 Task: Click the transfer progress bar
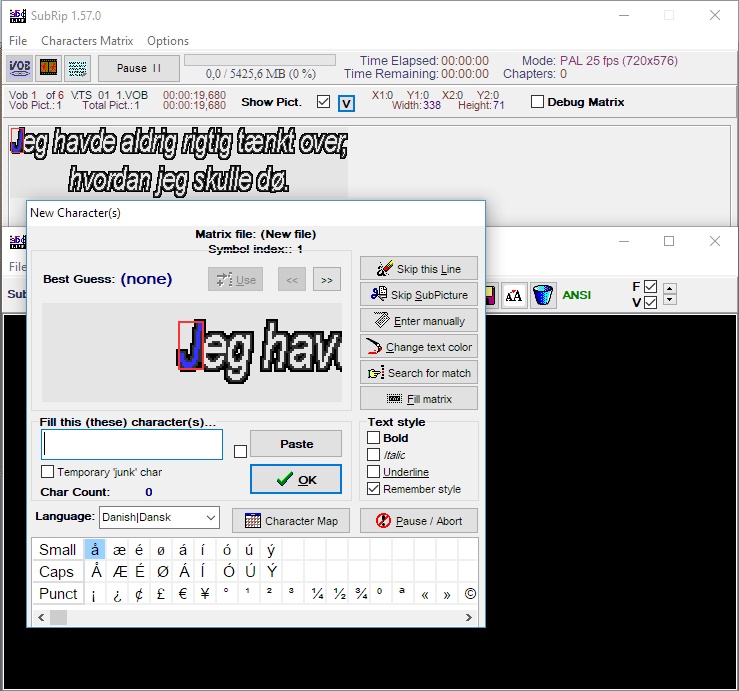point(260,60)
